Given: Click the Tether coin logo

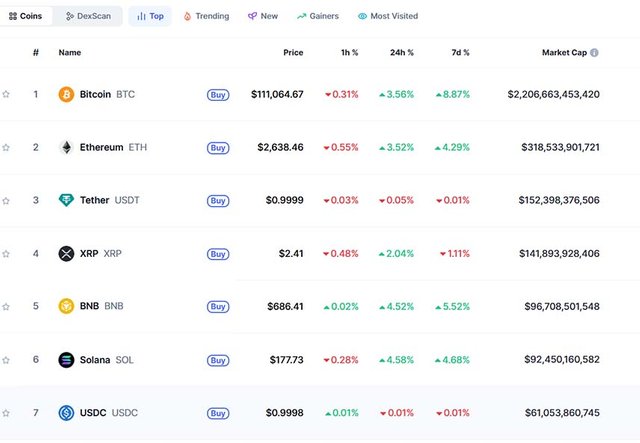Looking at the screenshot, I should click(66, 200).
